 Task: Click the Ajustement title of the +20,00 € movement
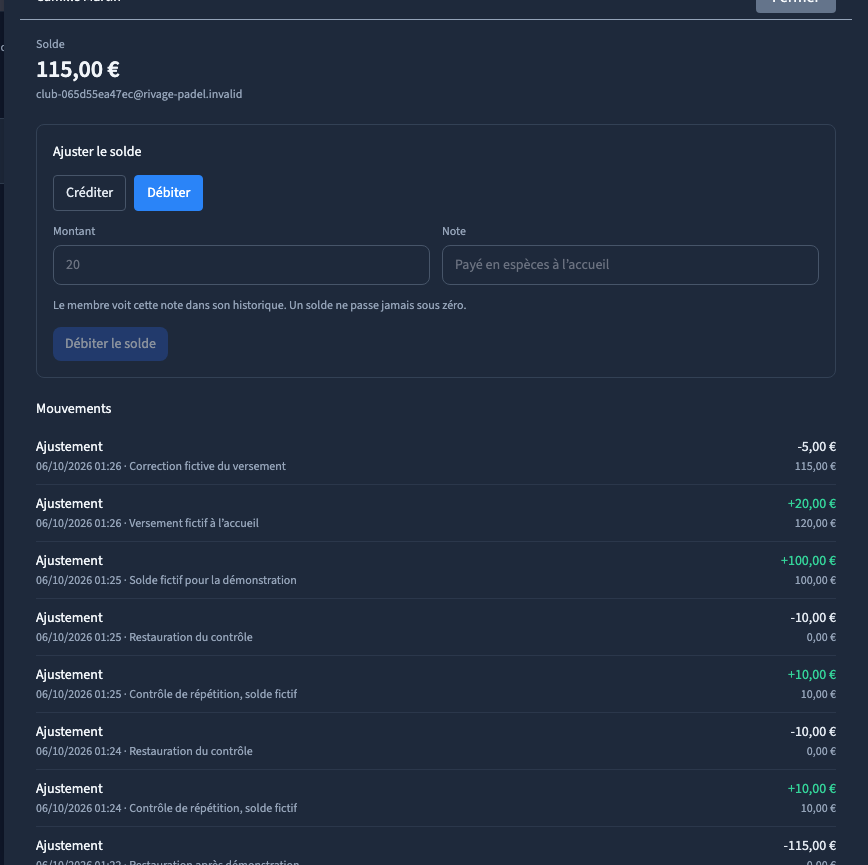pos(69,504)
